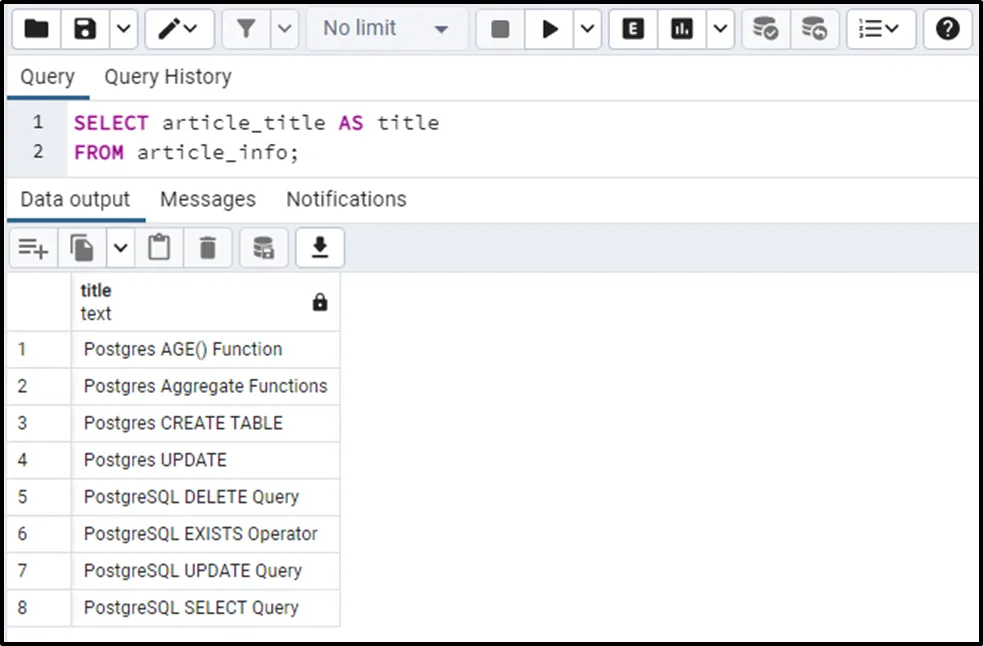Expand the Save File options arrow
This screenshot has height=646, width=983.
coord(122,29)
